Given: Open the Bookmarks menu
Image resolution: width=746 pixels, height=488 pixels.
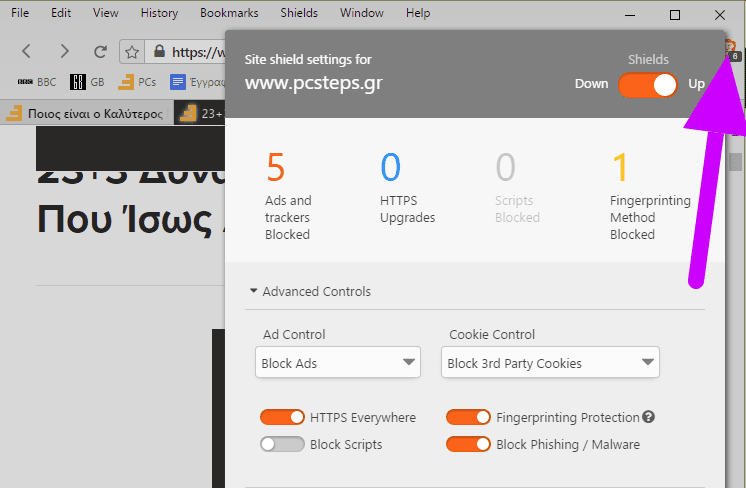Looking at the screenshot, I should coord(229,13).
